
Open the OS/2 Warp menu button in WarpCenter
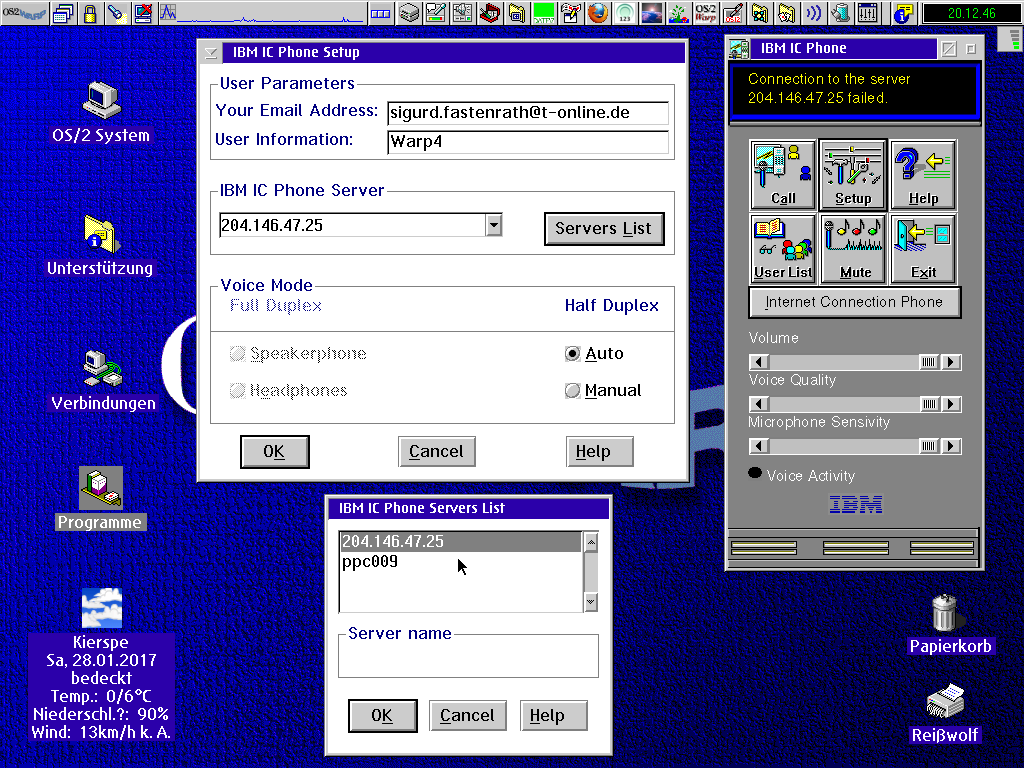pos(24,12)
